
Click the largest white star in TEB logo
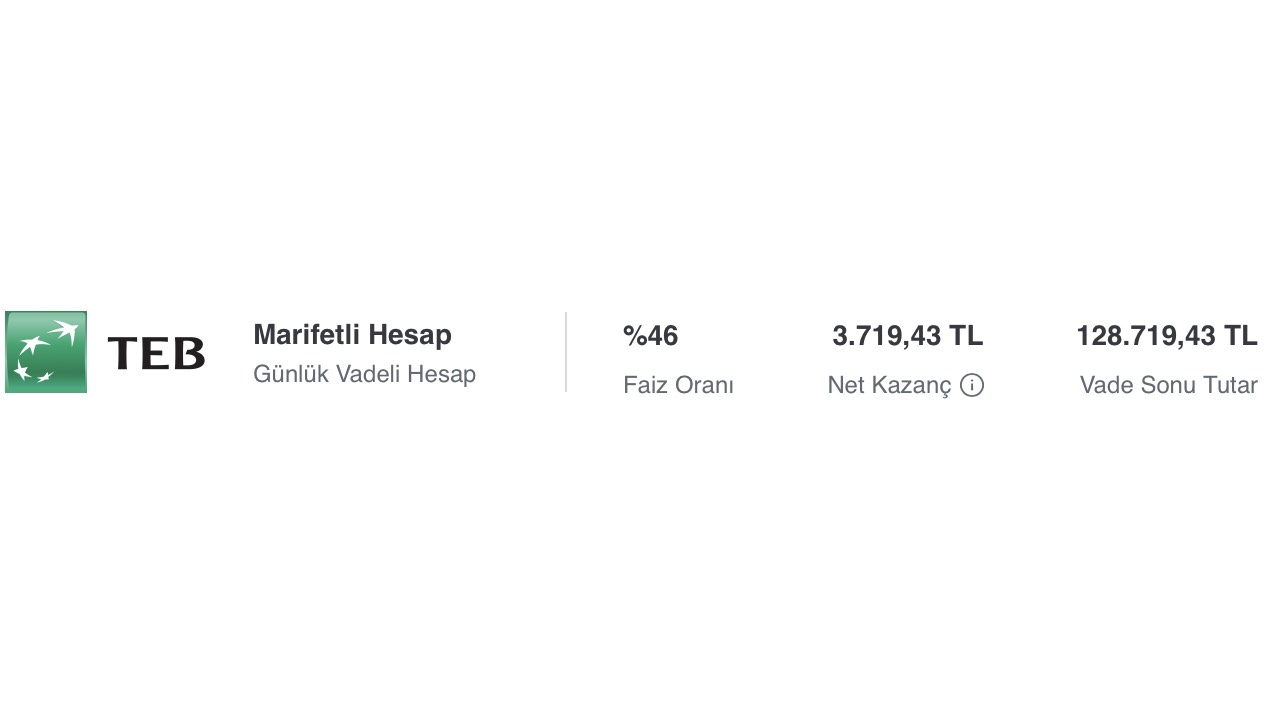coord(64,331)
